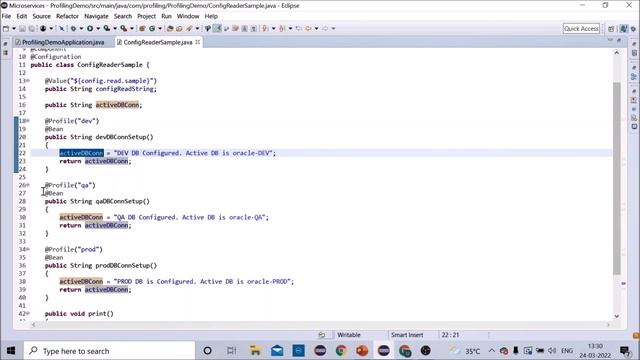Open the Project menu
The height and width of the screenshot is (360, 640).
click(x=146, y=16)
